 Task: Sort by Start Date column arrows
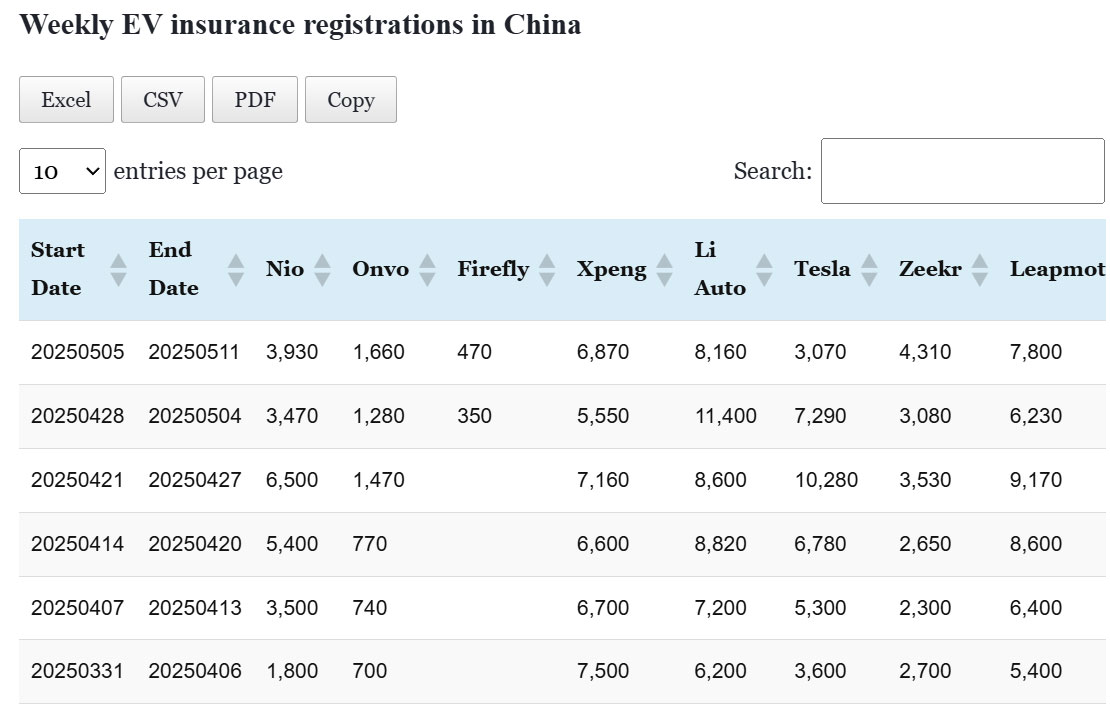click(x=118, y=269)
